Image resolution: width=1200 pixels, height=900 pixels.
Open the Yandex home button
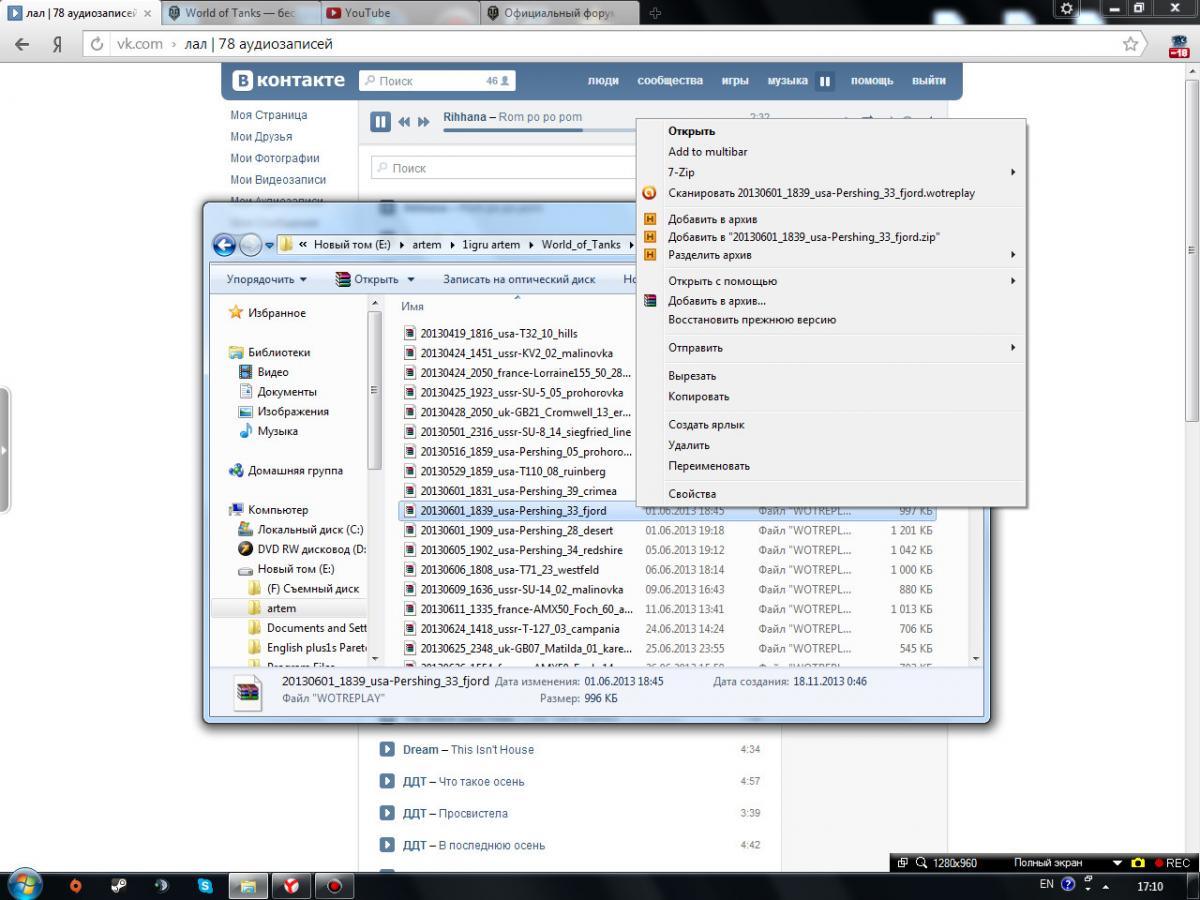pyautogui.click(x=58, y=45)
